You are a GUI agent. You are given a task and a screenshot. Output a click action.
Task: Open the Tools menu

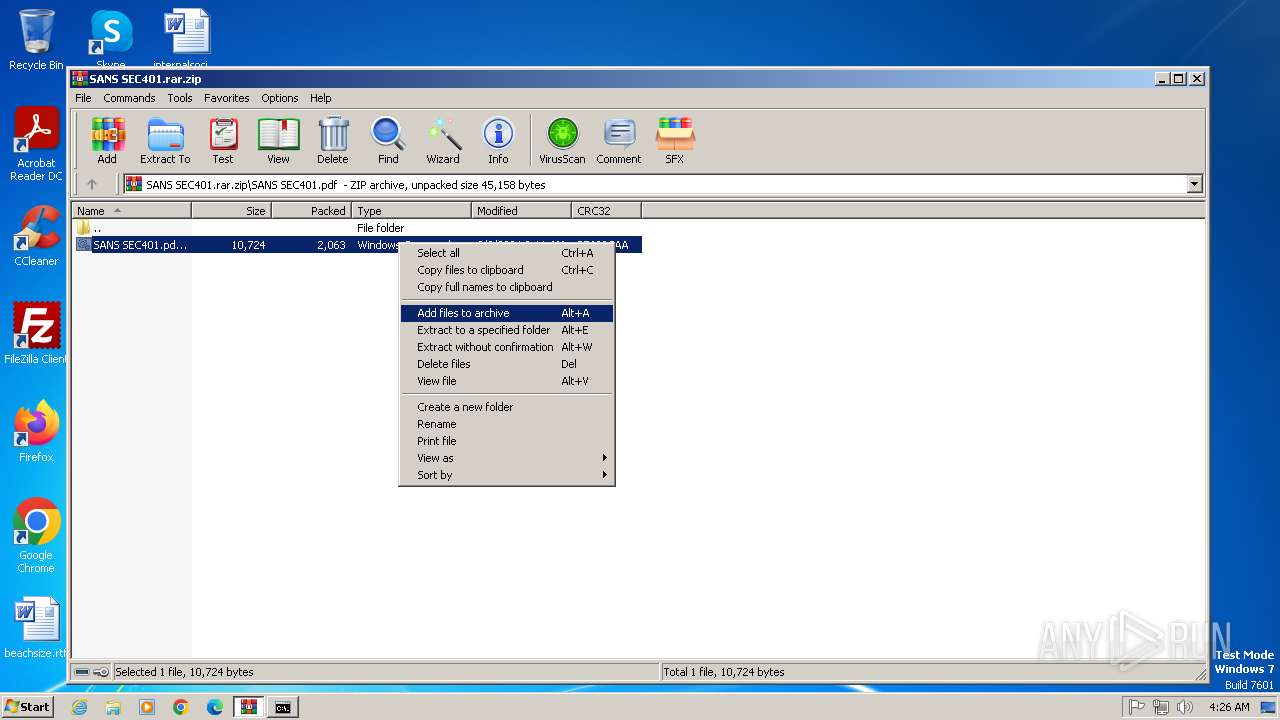coord(180,98)
